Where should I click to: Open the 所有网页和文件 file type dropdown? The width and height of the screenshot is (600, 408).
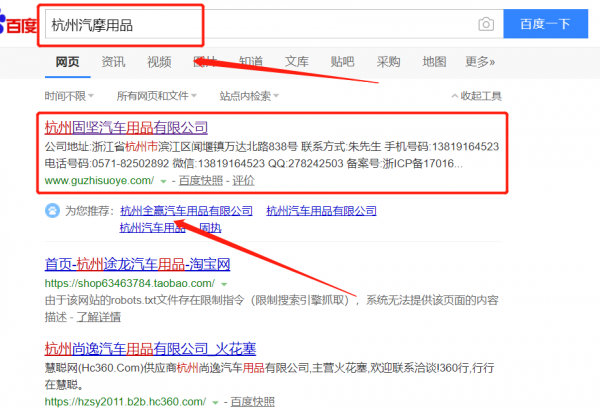click(x=157, y=97)
